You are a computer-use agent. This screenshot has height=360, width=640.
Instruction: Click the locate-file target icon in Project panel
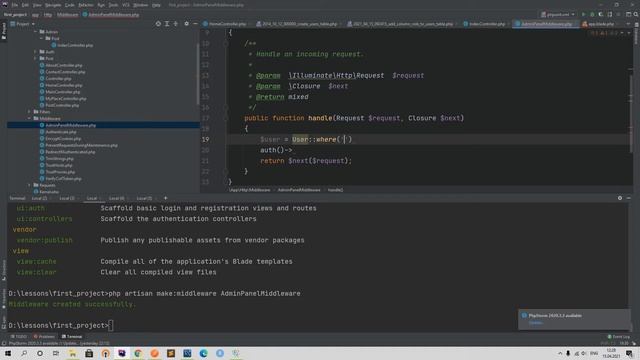tap(158, 24)
